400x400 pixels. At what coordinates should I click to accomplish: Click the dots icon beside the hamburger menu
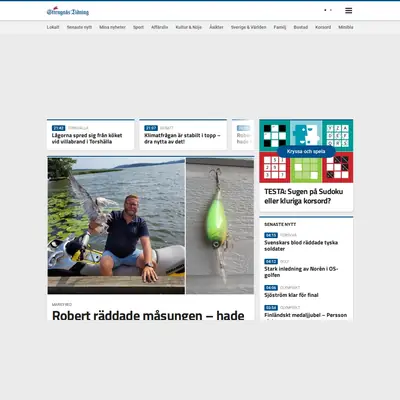(x=328, y=10)
